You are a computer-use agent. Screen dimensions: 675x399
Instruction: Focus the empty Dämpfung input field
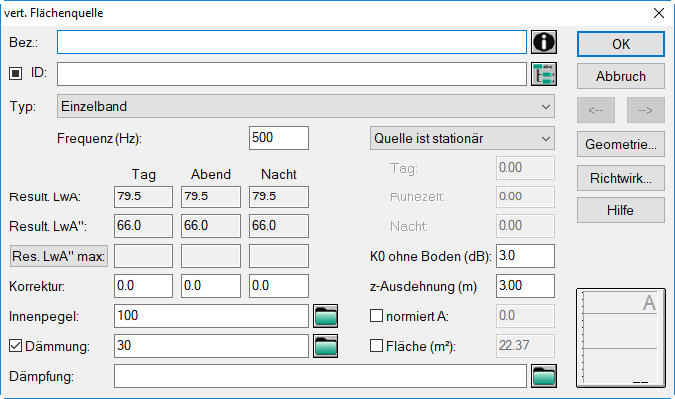[x=320, y=376]
